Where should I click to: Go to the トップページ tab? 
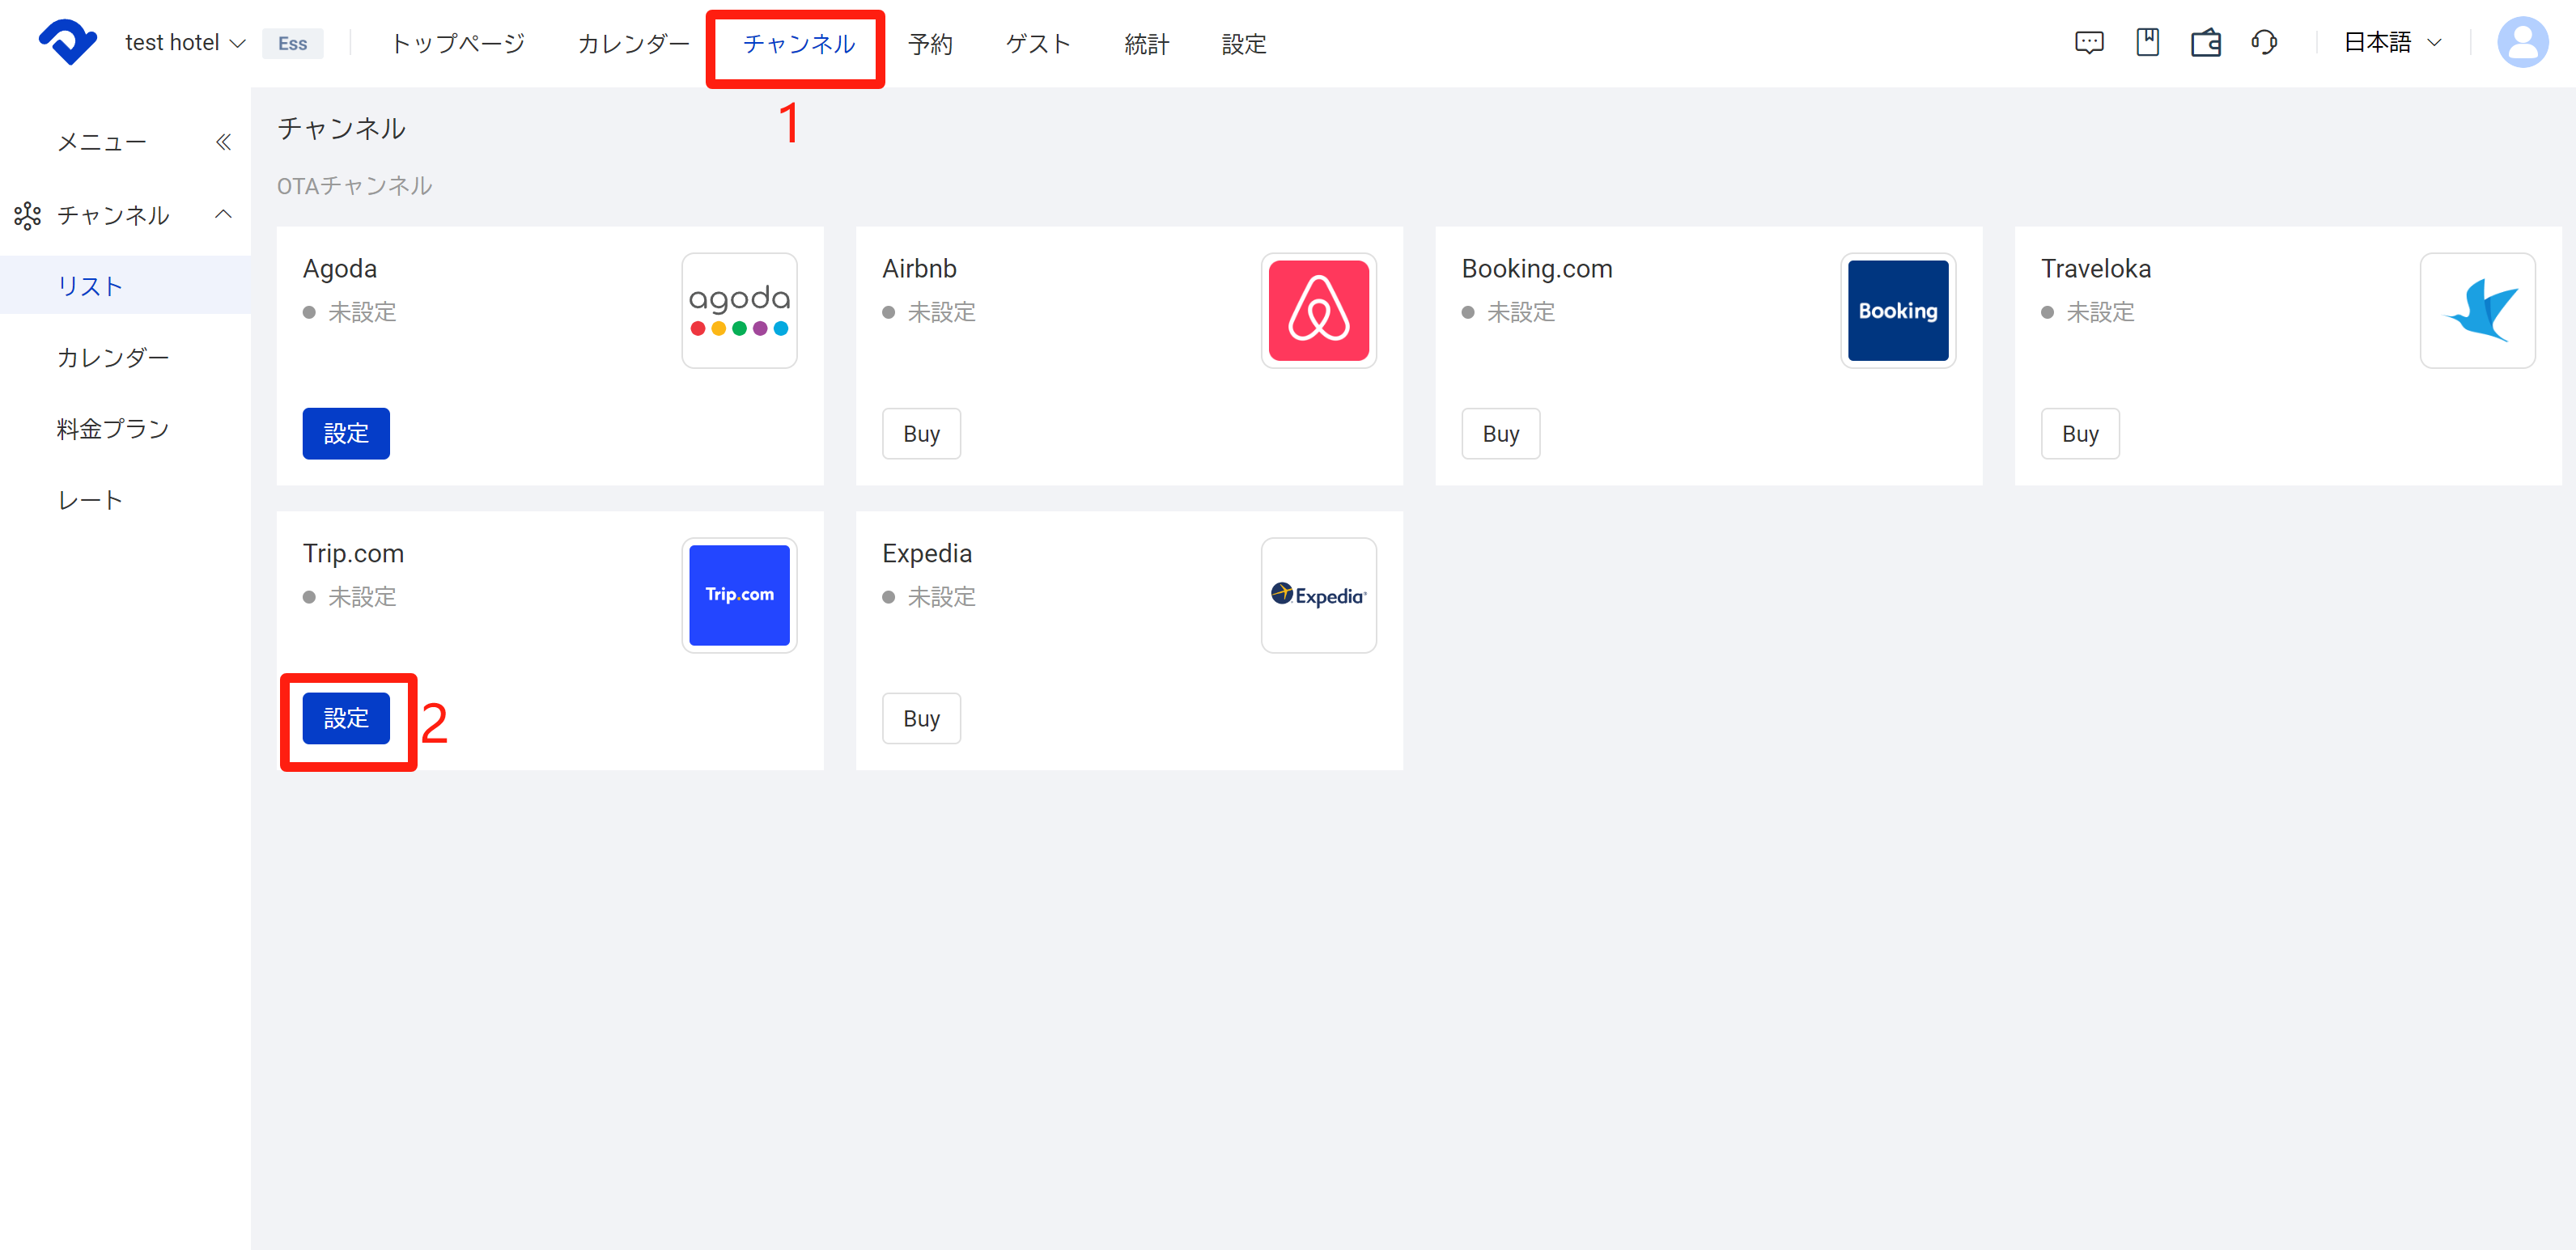click(457, 43)
